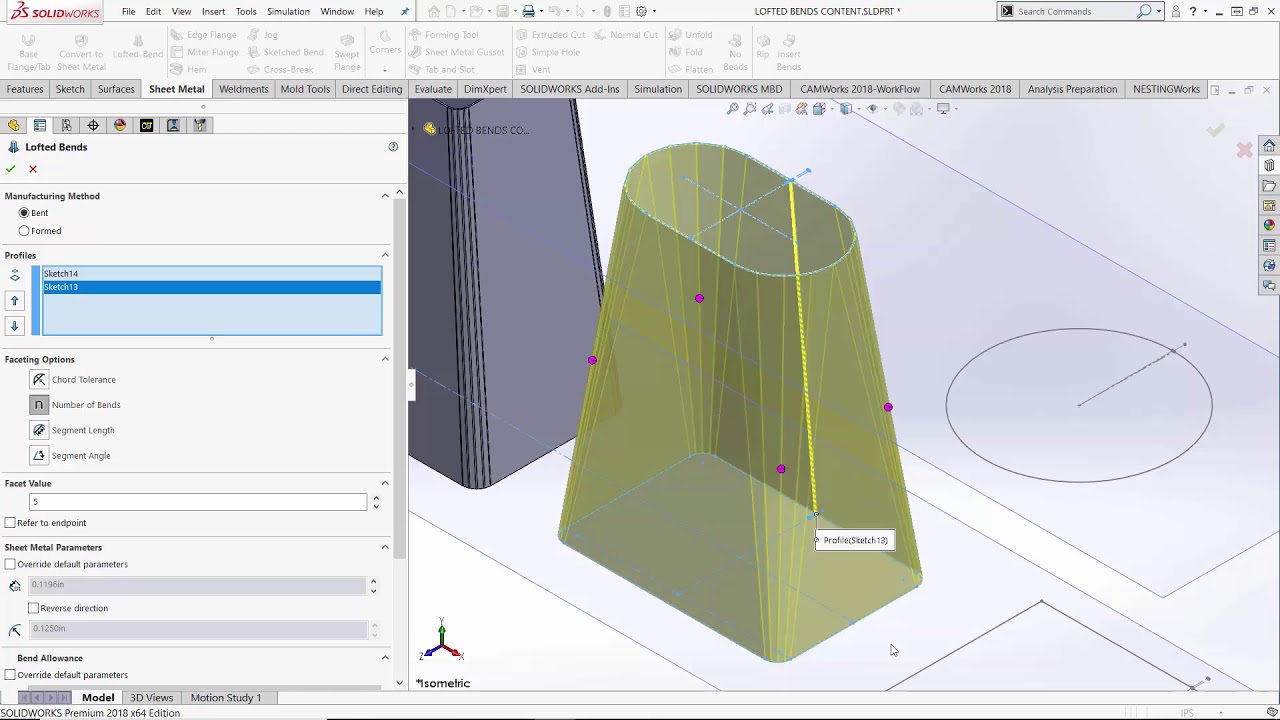Open the Insert menu
This screenshot has height=720, width=1280.
pos(213,11)
